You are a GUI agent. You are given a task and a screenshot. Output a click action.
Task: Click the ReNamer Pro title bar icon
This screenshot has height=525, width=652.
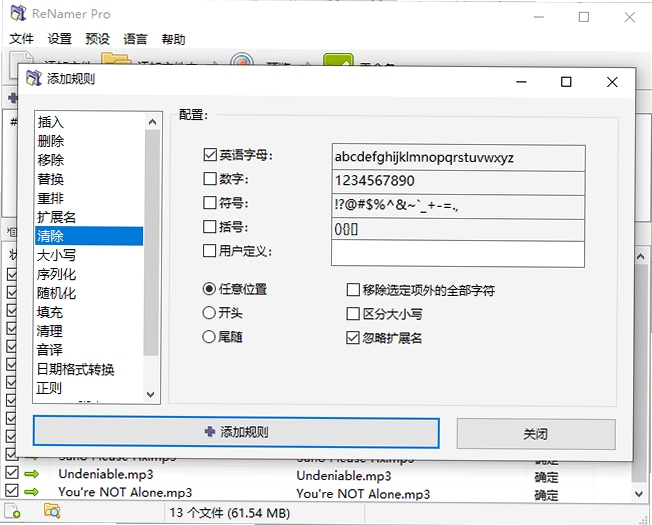[18, 13]
